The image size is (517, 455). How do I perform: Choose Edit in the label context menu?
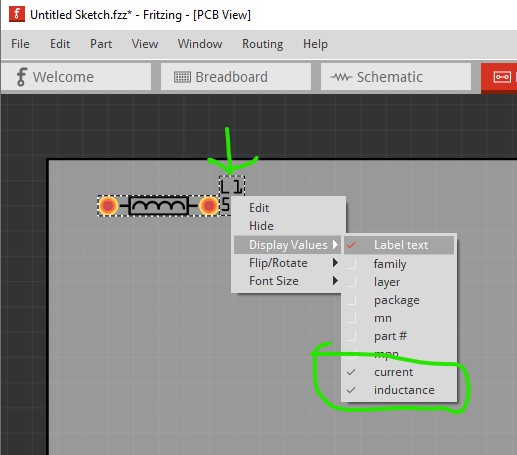coord(259,208)
